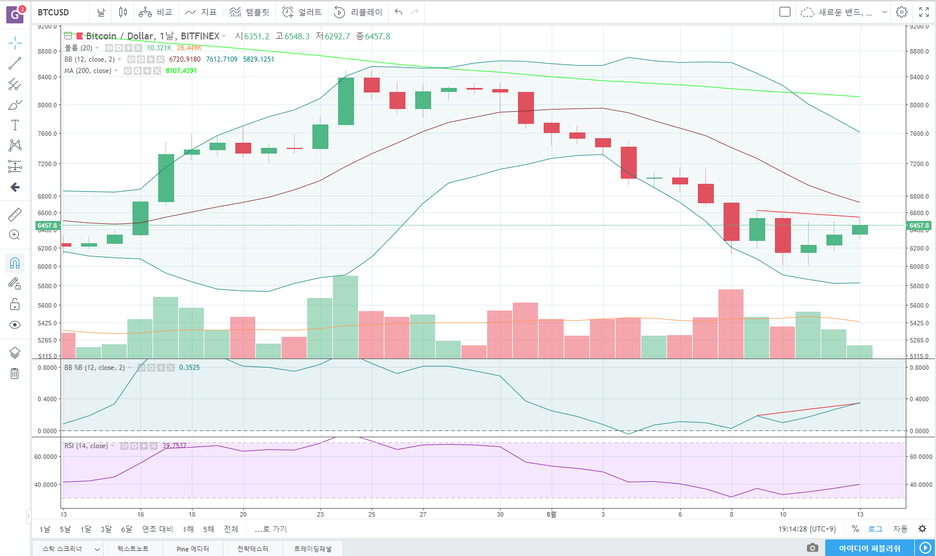Select the zoom in tool
Screen dimensions: 936x556
pyautogui.click(x=15, y=235)
